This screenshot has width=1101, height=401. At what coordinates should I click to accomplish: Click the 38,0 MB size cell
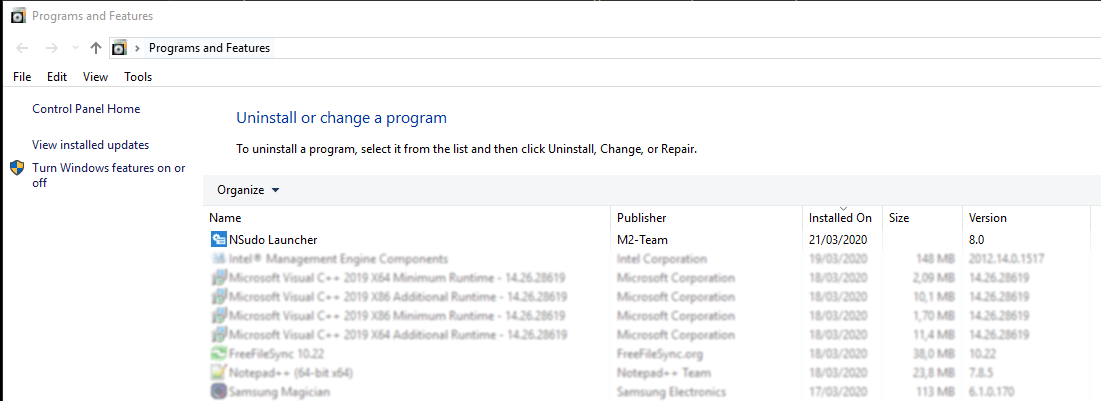pyautogui.click(x=933, y=353)
